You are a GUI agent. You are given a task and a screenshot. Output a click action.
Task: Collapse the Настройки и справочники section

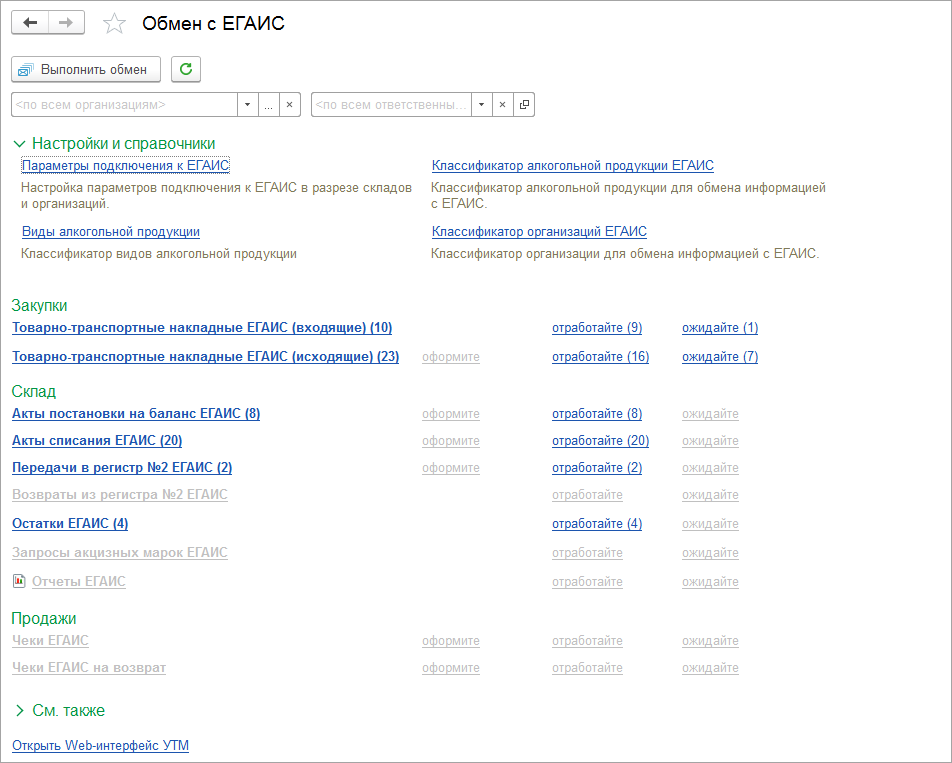point(19,144)
